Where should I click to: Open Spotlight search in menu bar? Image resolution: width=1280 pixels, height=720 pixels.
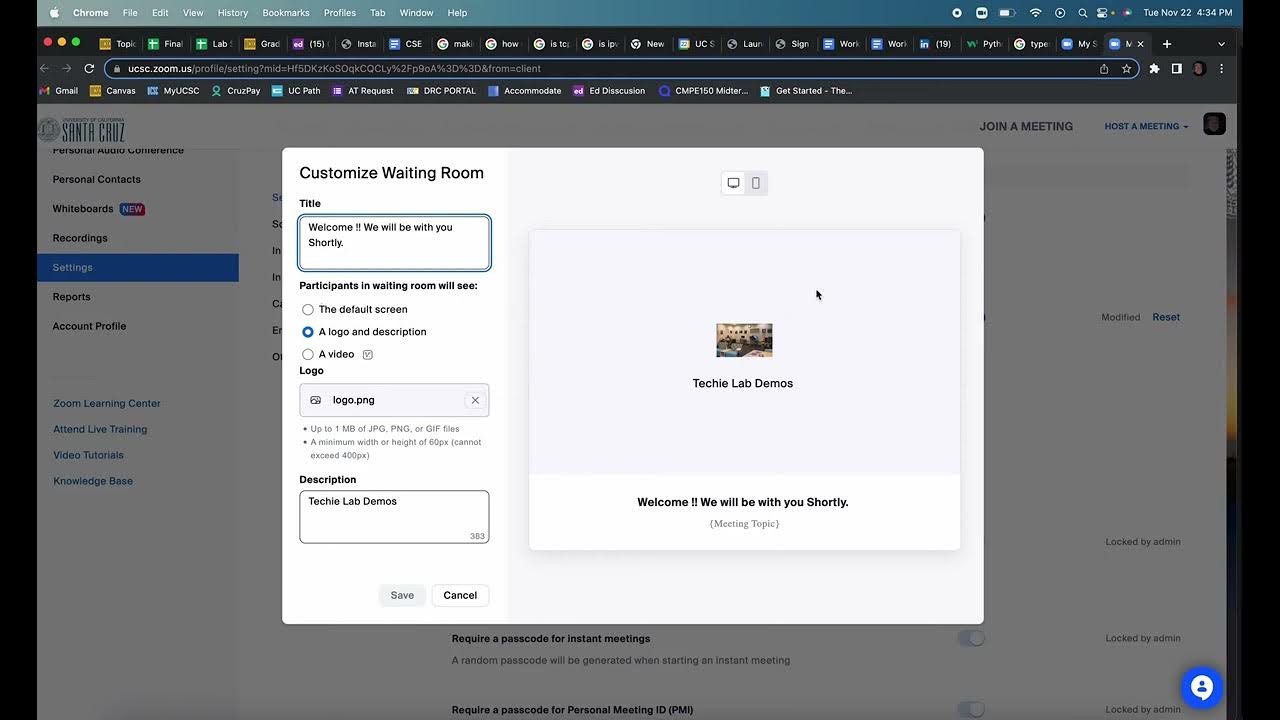1082,13
